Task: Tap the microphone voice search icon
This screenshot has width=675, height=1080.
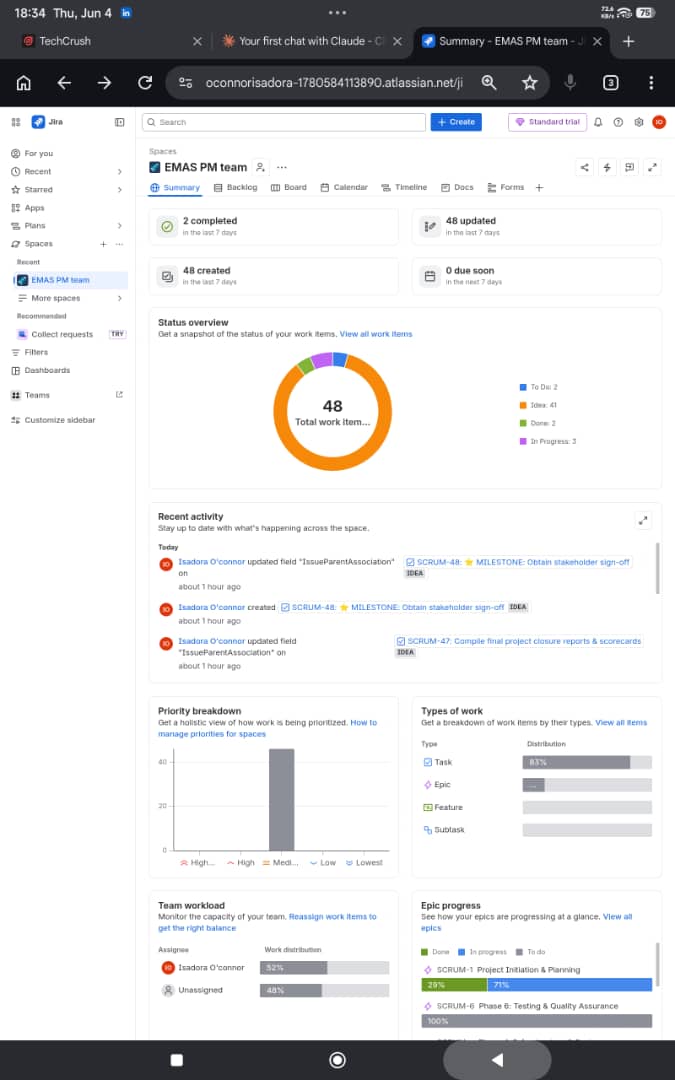Action: click(x=570, y=83)
